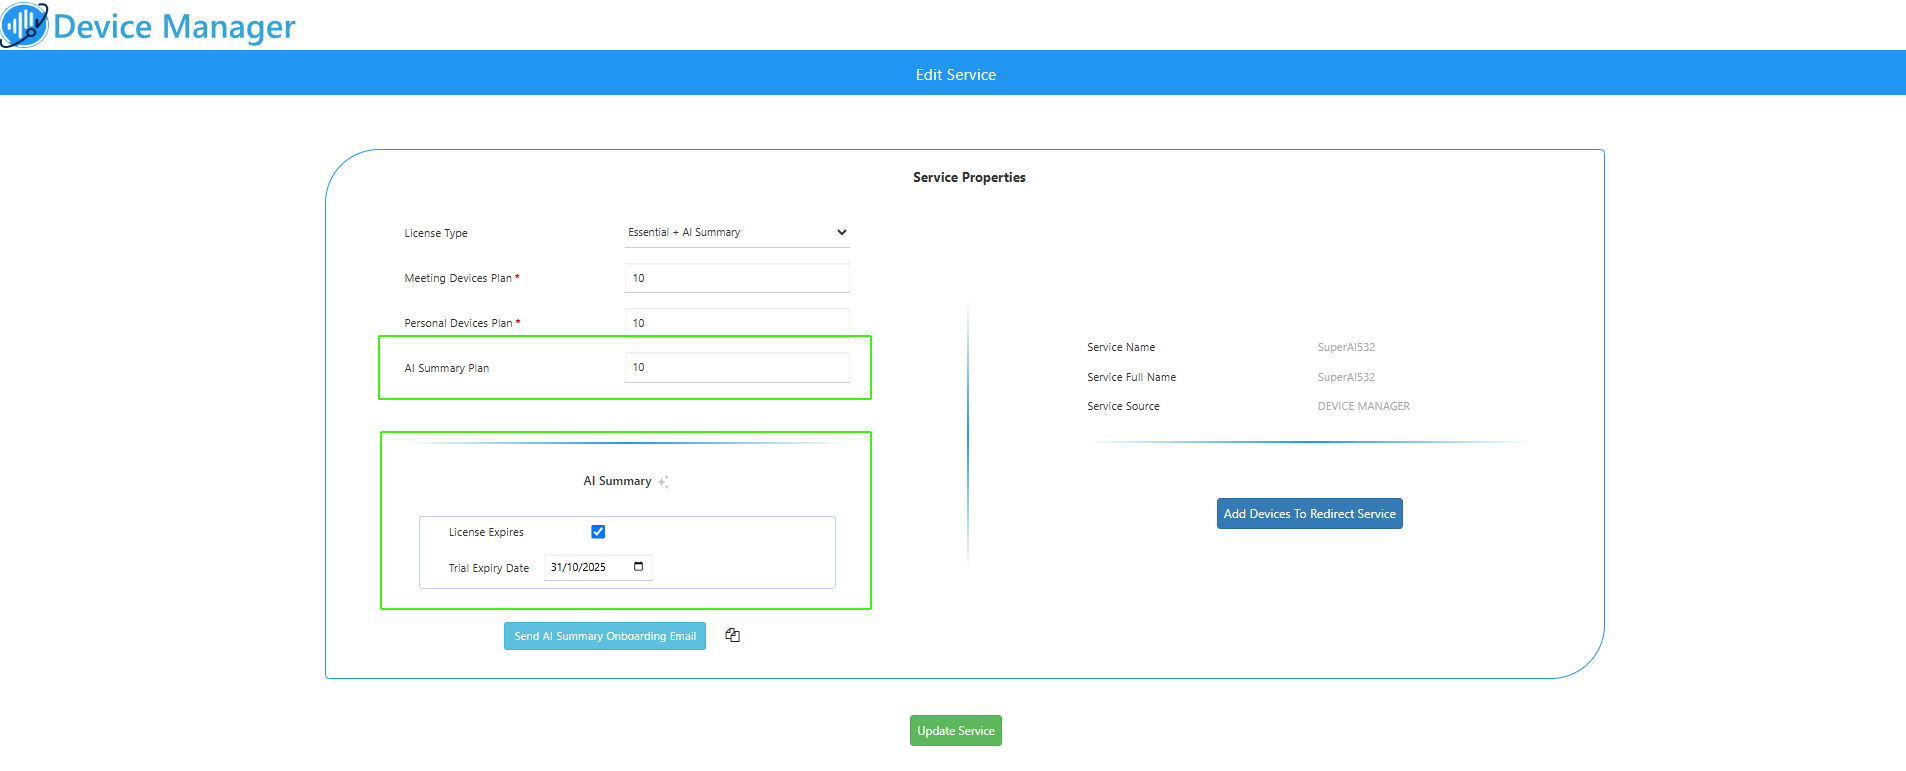Copy onboarding email link icon

point(733,635)
